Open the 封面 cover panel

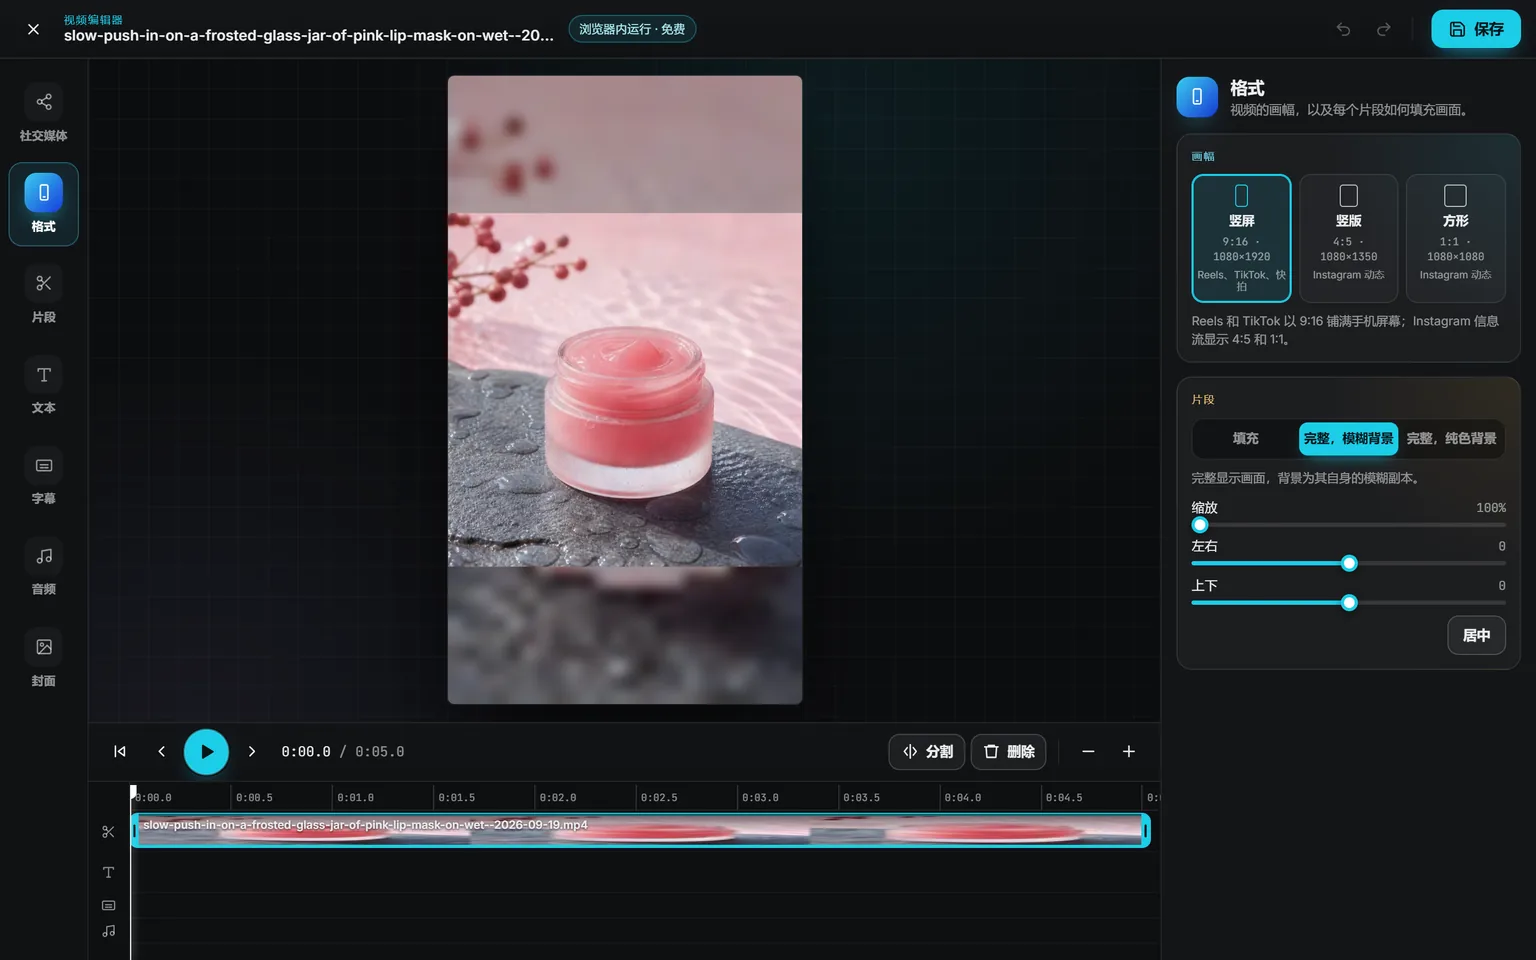[x=44, y=659]
